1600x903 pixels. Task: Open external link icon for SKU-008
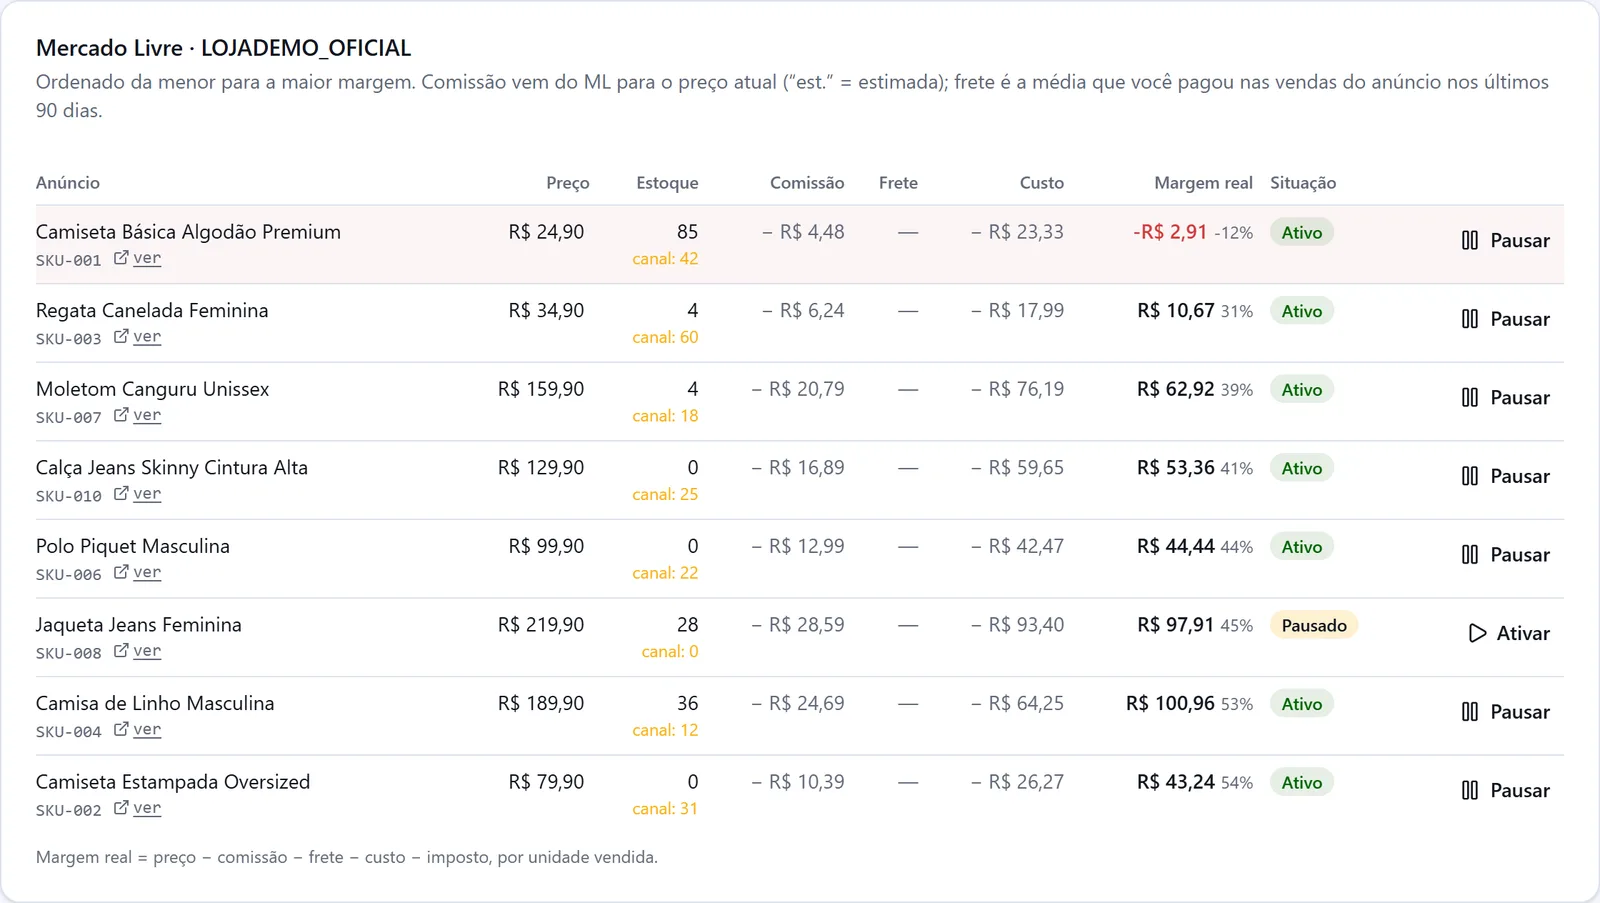121,651
